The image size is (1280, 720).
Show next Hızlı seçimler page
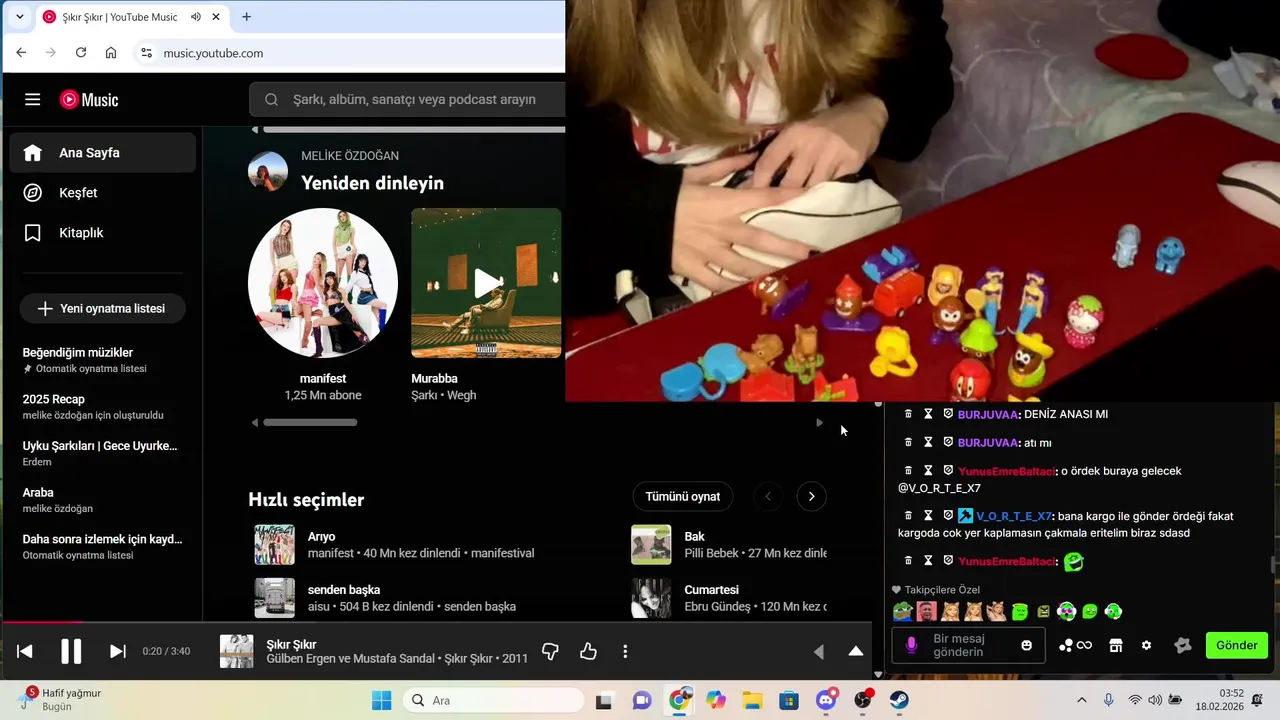811,497
